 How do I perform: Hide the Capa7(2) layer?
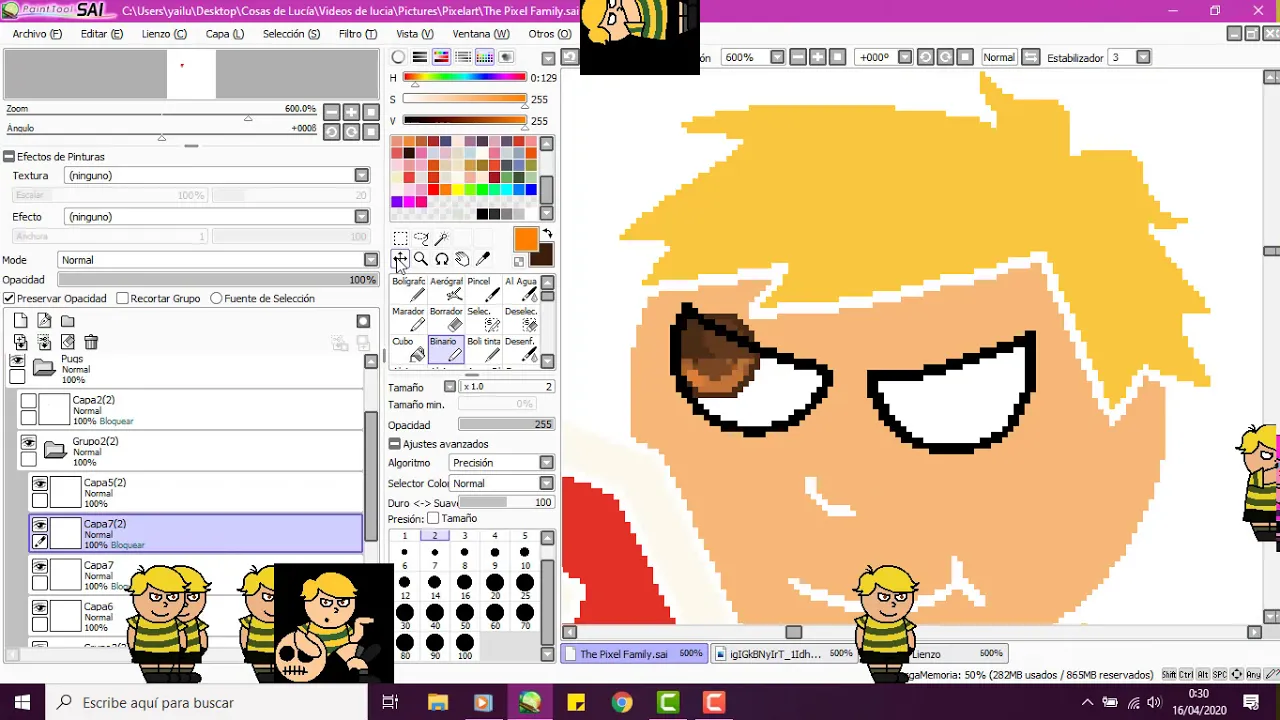click(40, 525)
